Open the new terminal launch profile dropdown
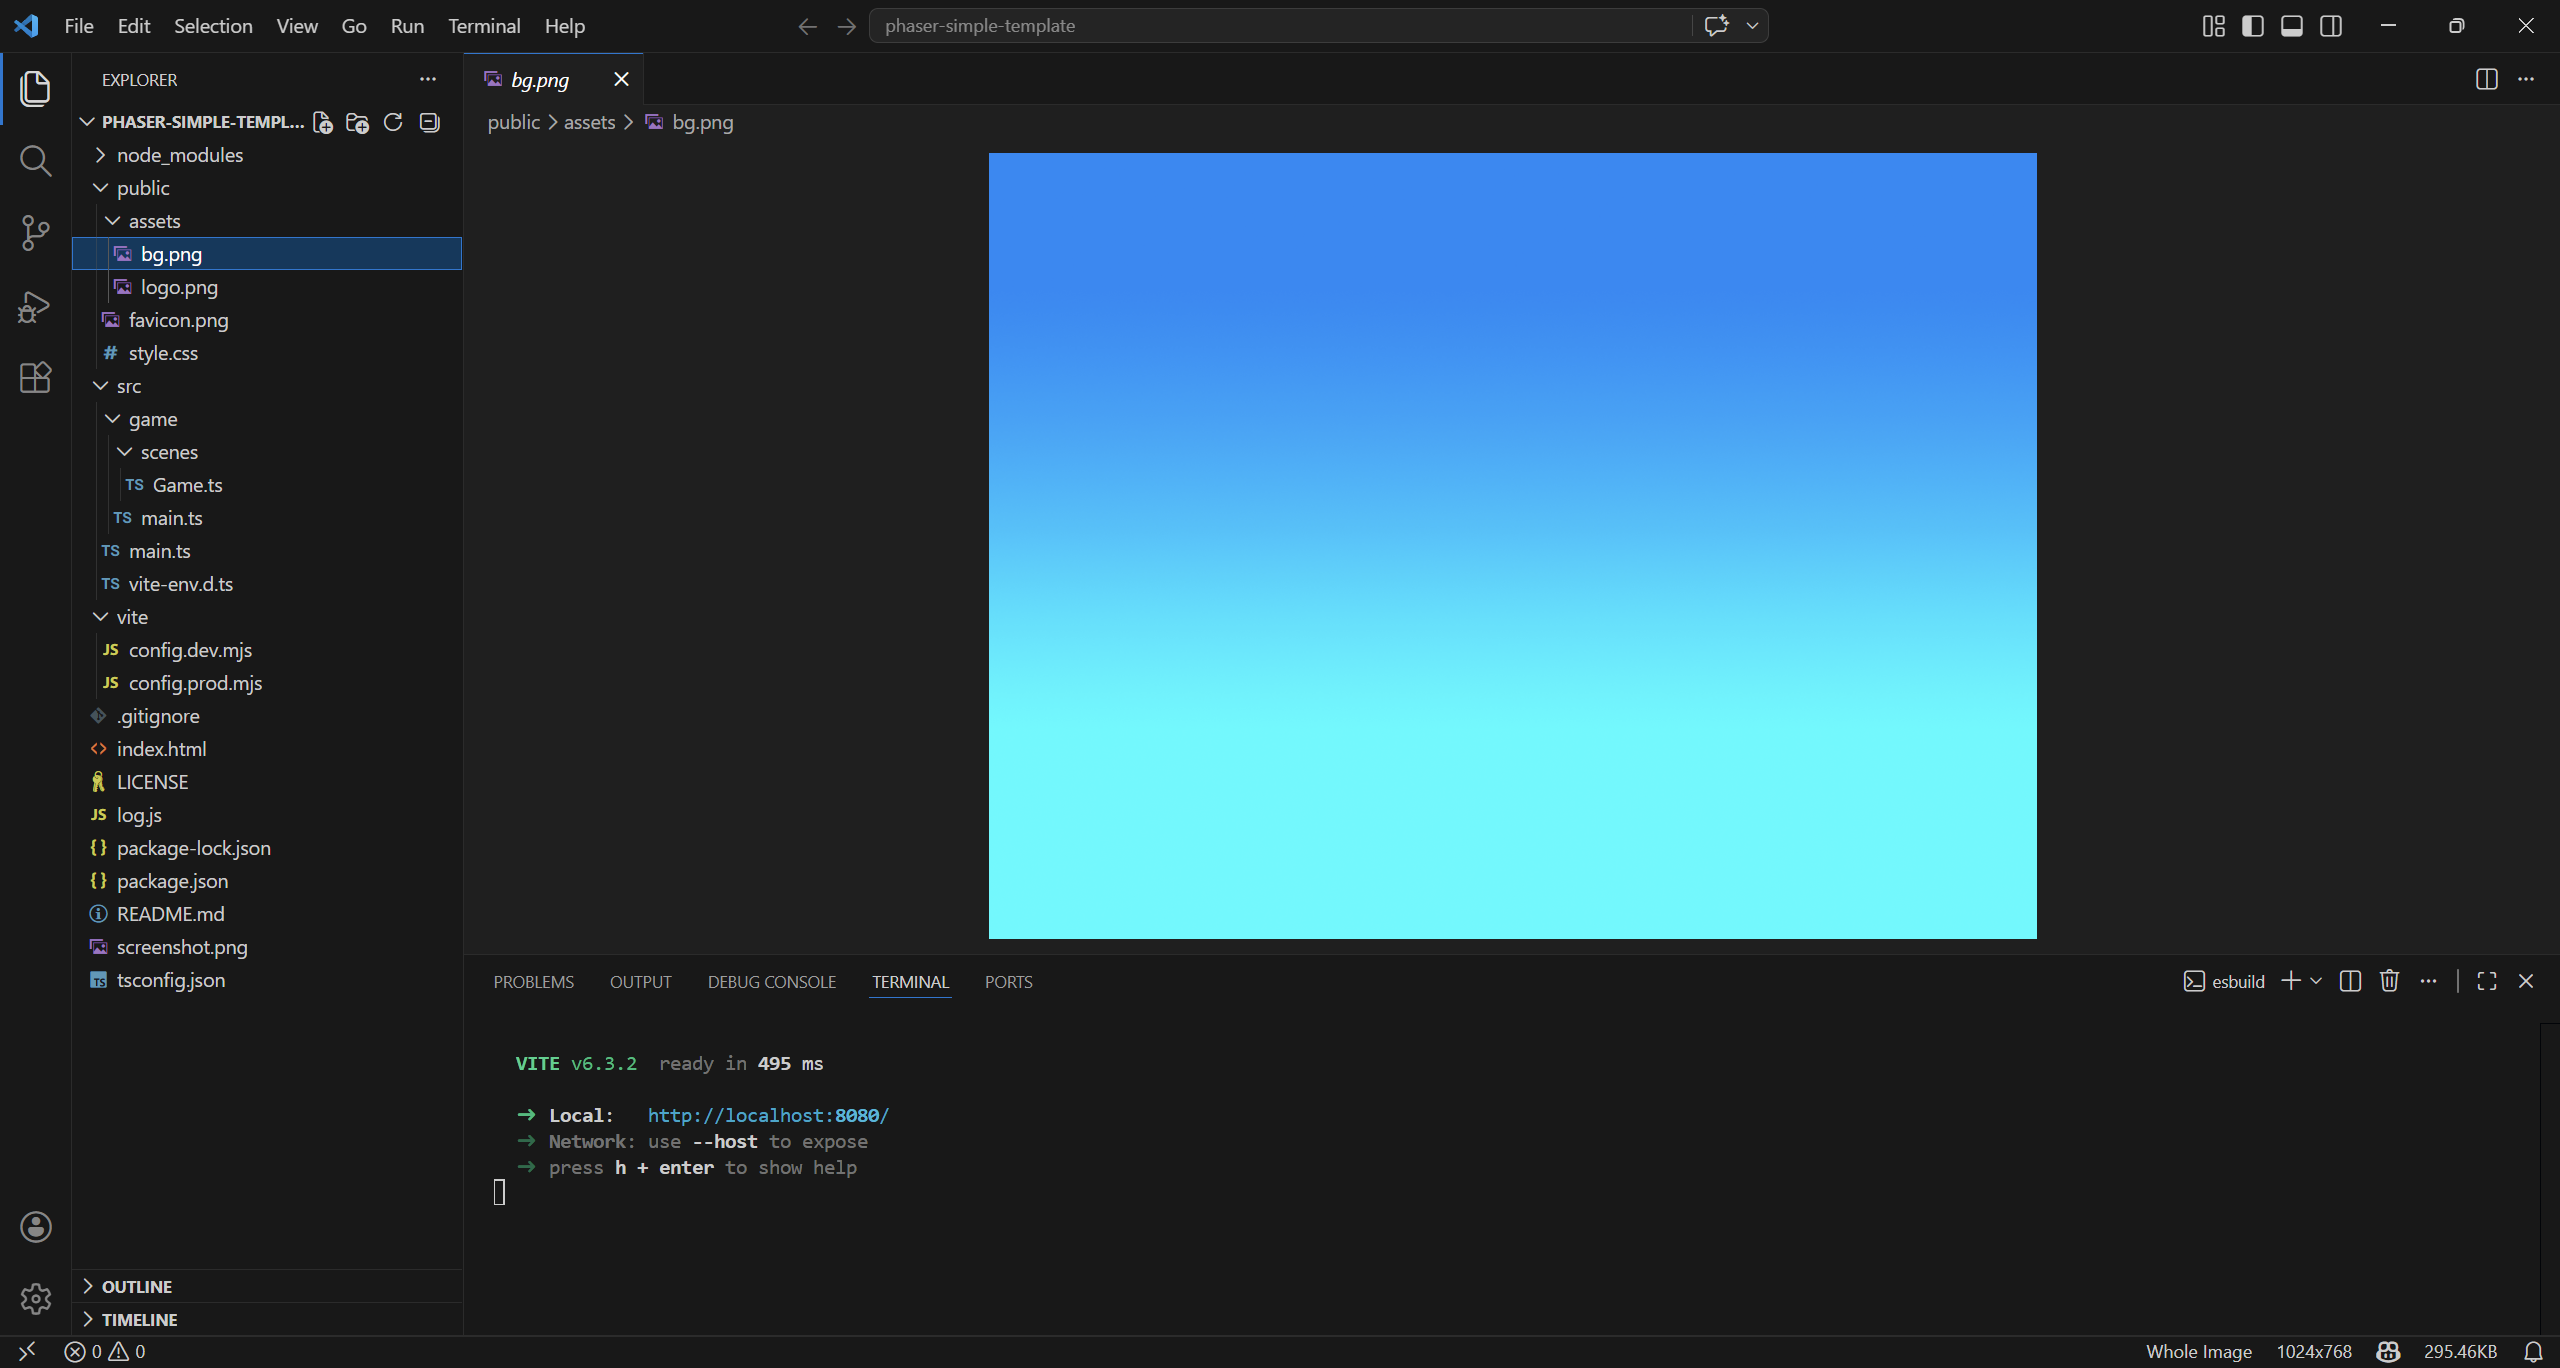Screen dimensions: 2560x1368 (2316, 981)
